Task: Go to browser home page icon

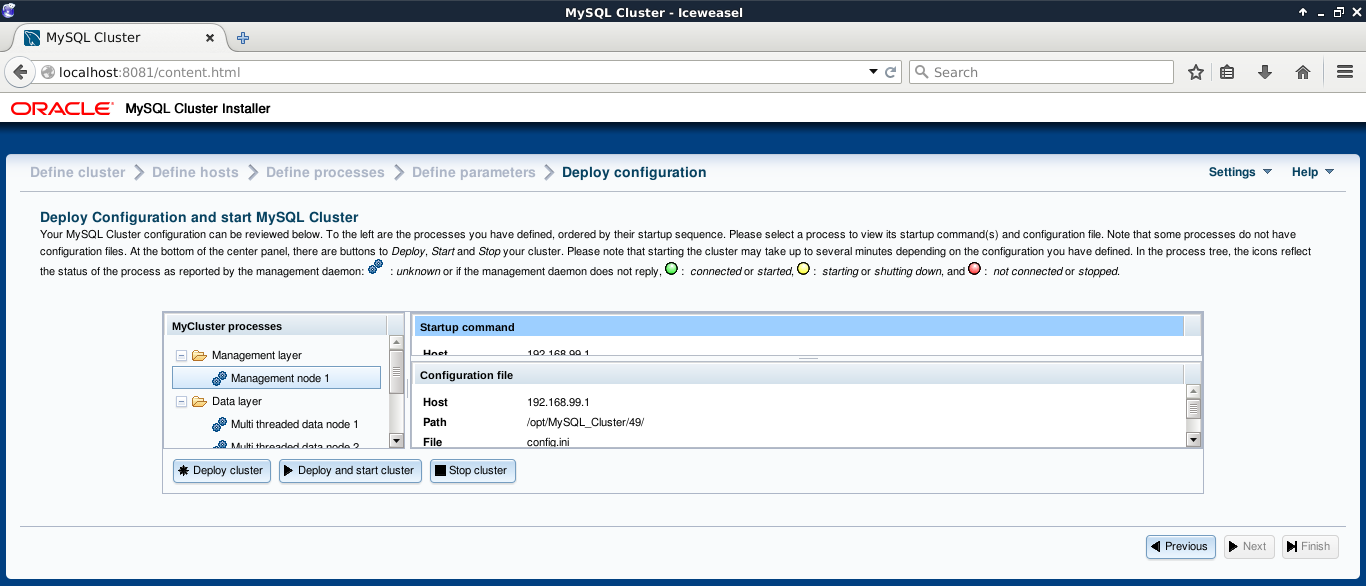Action: [1302, 72]
